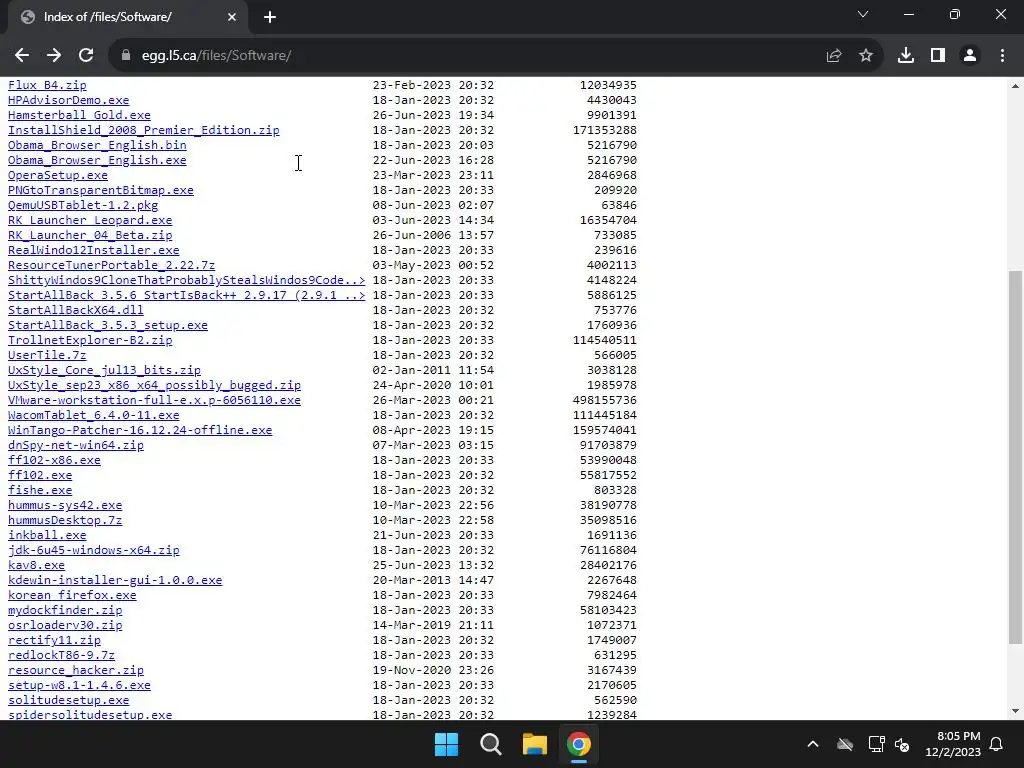Open File Explorer from the taskbar
1024x768 pixels.
point(535,744)
